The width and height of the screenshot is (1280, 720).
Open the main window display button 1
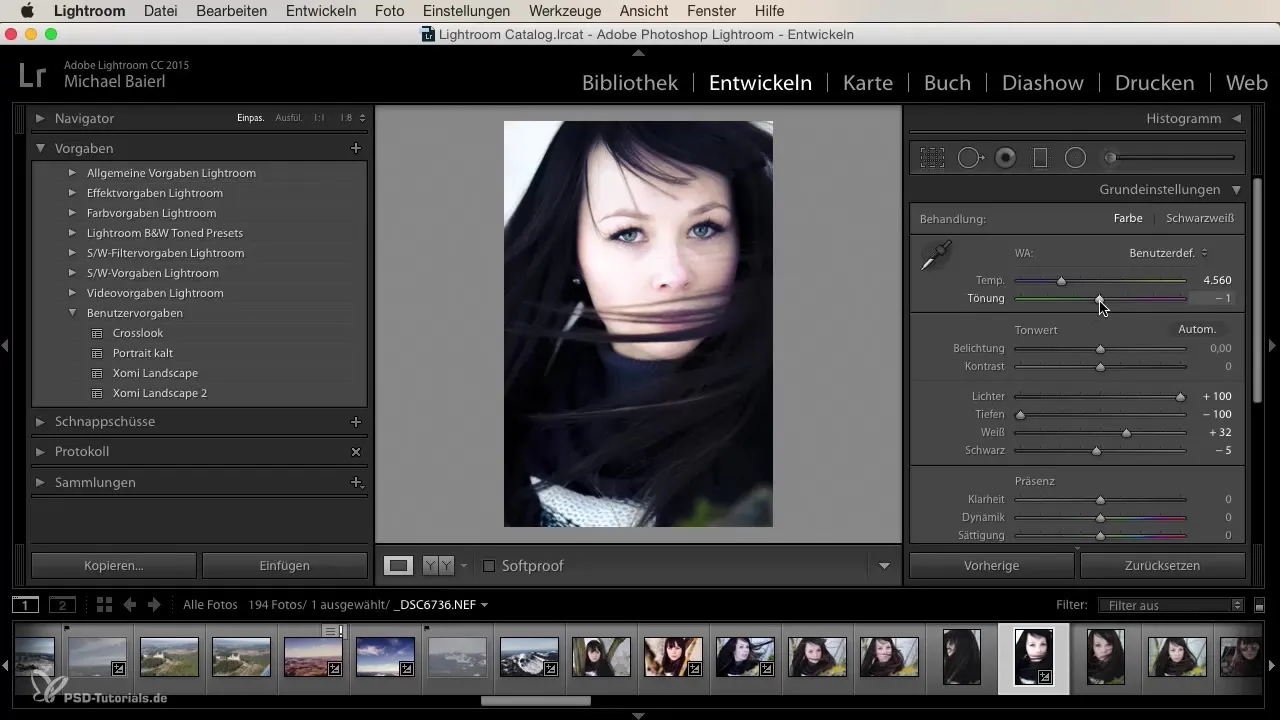[26, 605]
